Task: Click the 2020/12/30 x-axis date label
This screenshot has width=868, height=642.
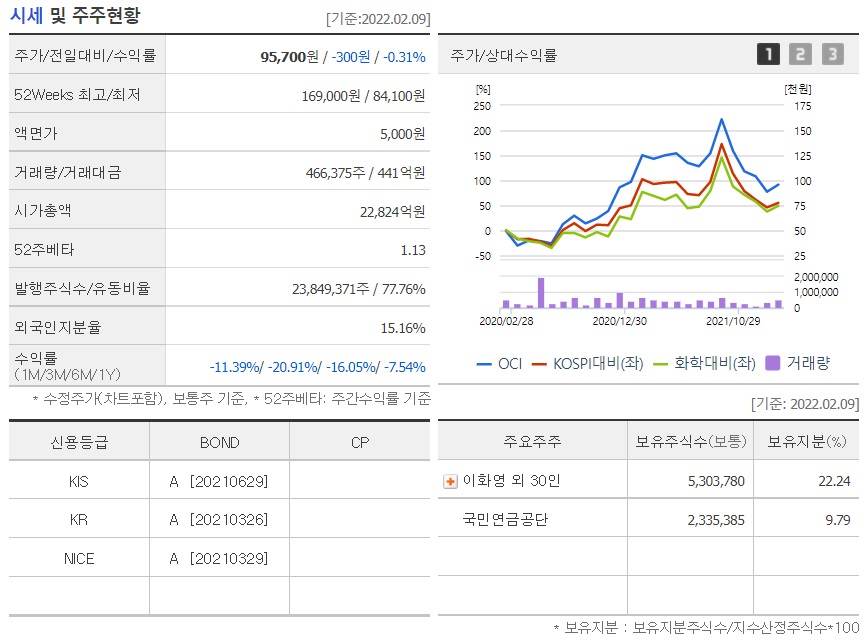Action: click(619, 321)
